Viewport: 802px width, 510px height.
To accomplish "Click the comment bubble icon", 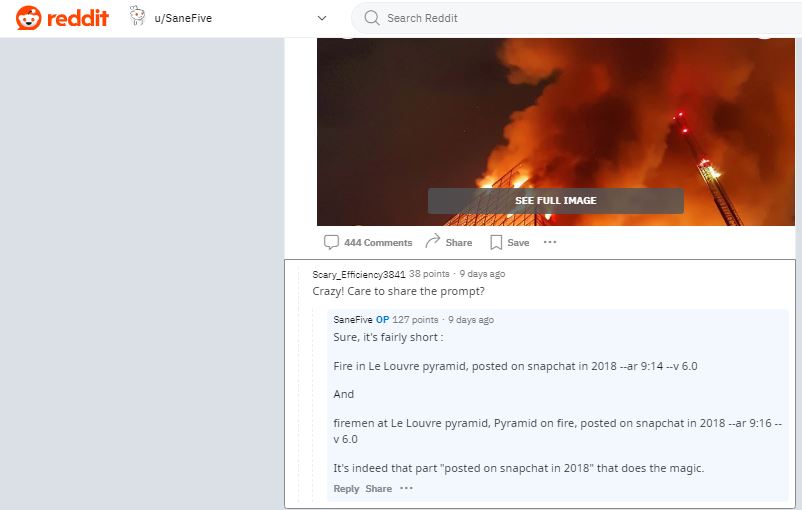I will [x=331, y=242].
